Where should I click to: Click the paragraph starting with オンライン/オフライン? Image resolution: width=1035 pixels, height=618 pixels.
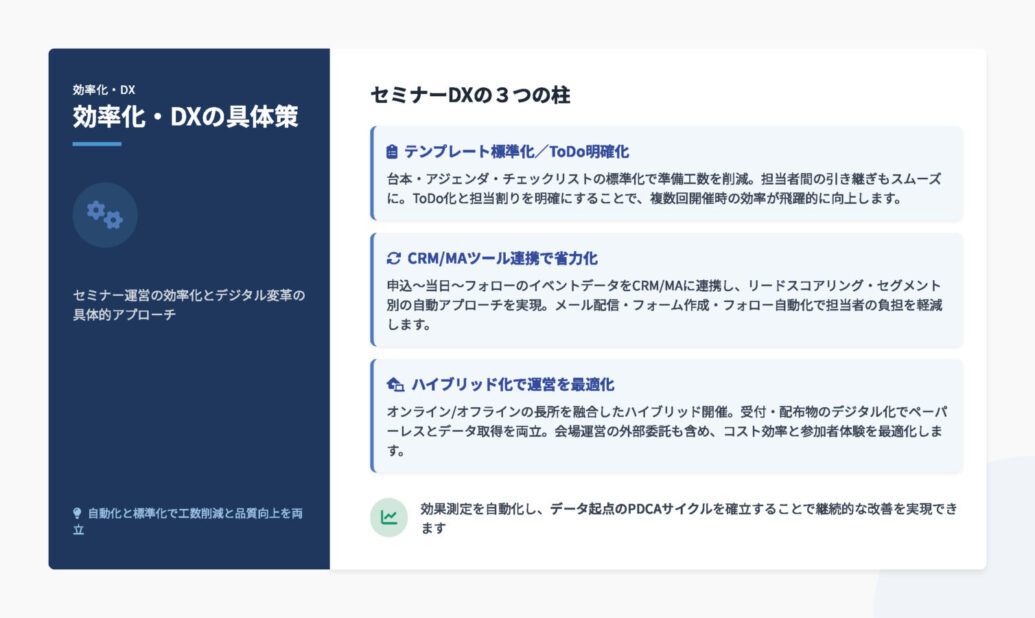664,431
